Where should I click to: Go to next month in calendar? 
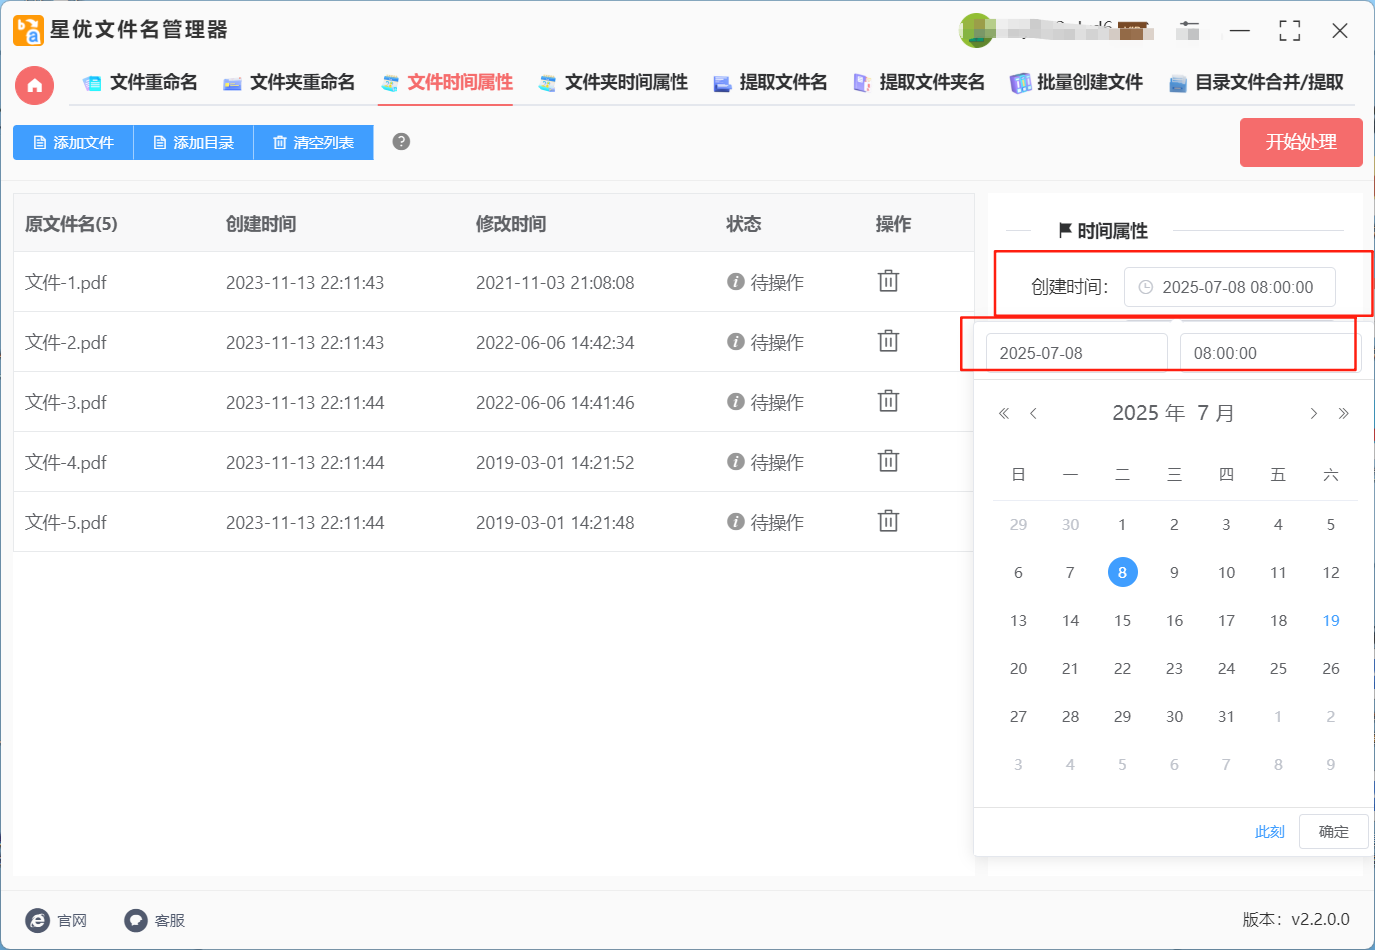click(1314, 413)
